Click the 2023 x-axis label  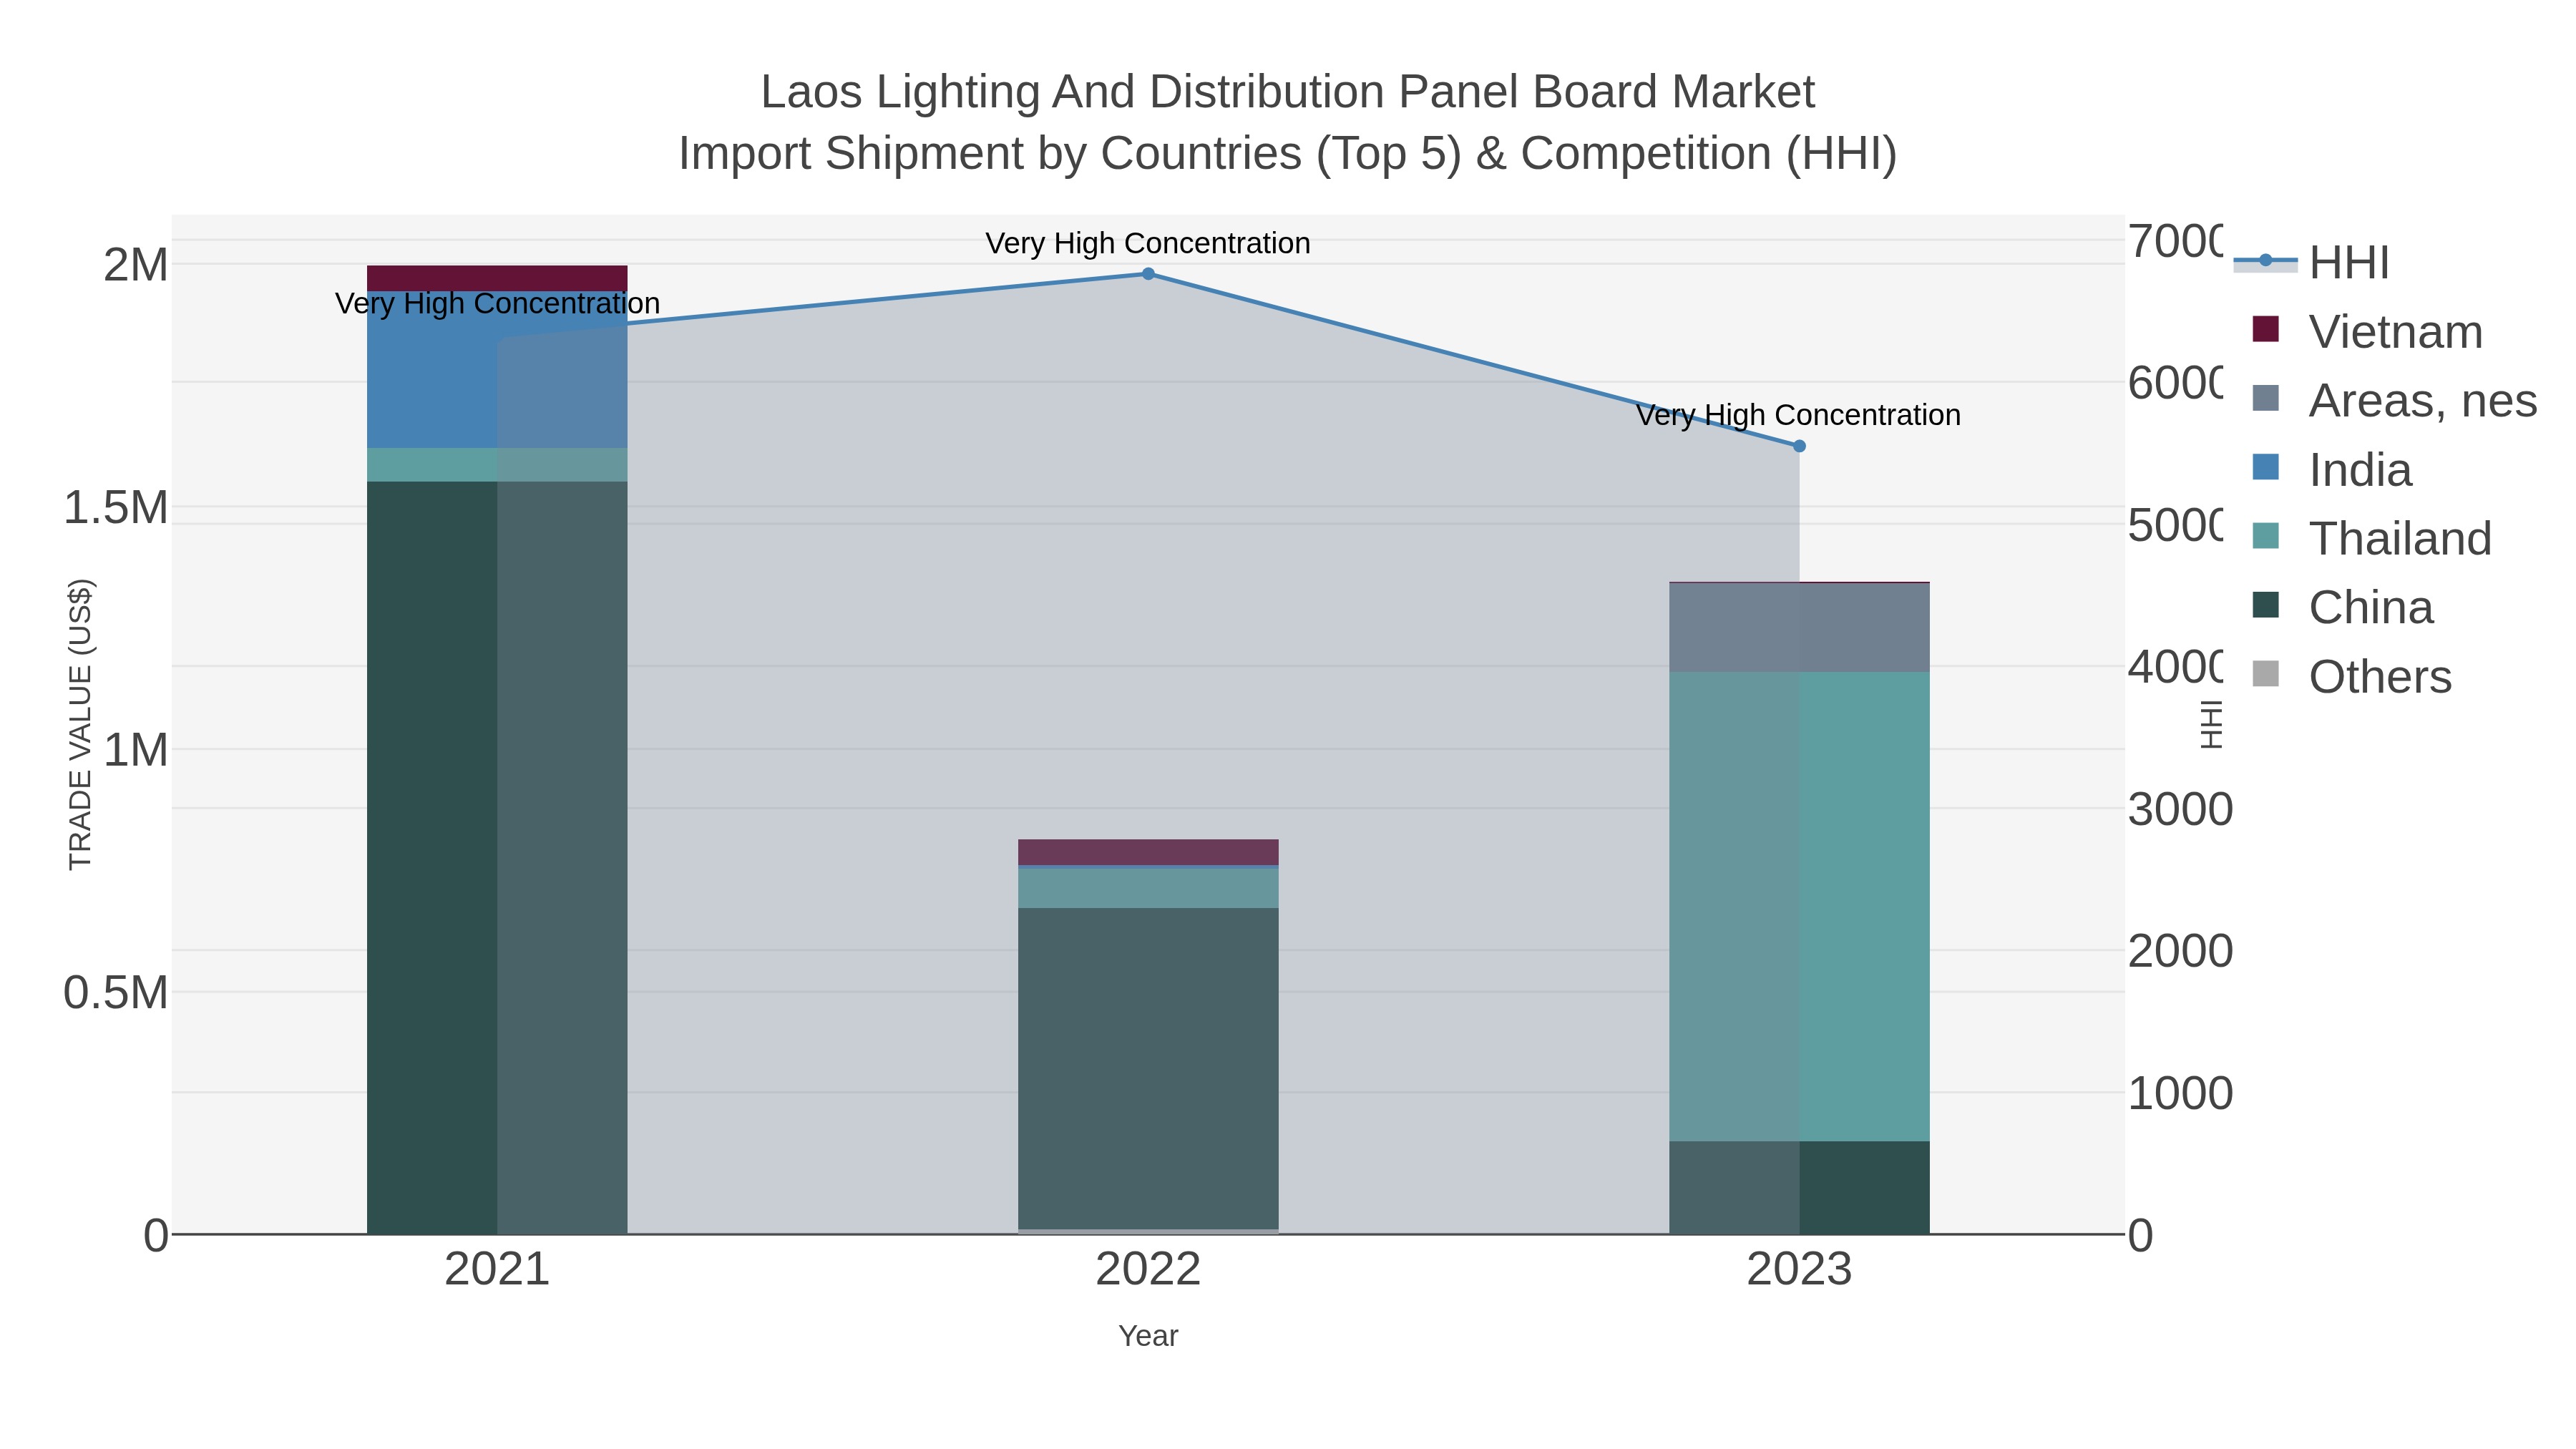(1799, 1270)
